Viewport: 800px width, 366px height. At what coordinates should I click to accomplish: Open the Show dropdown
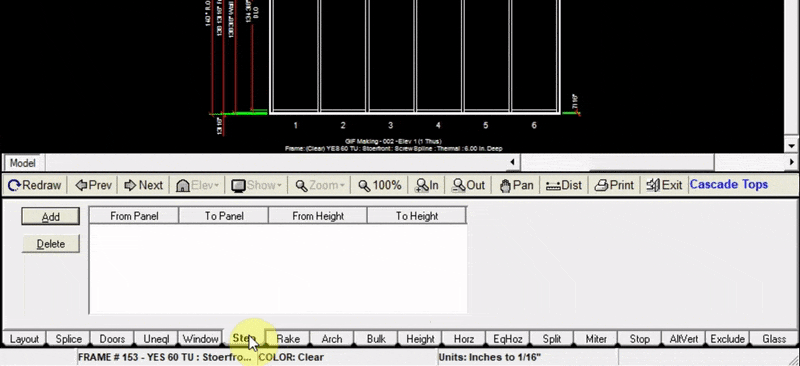256,185
